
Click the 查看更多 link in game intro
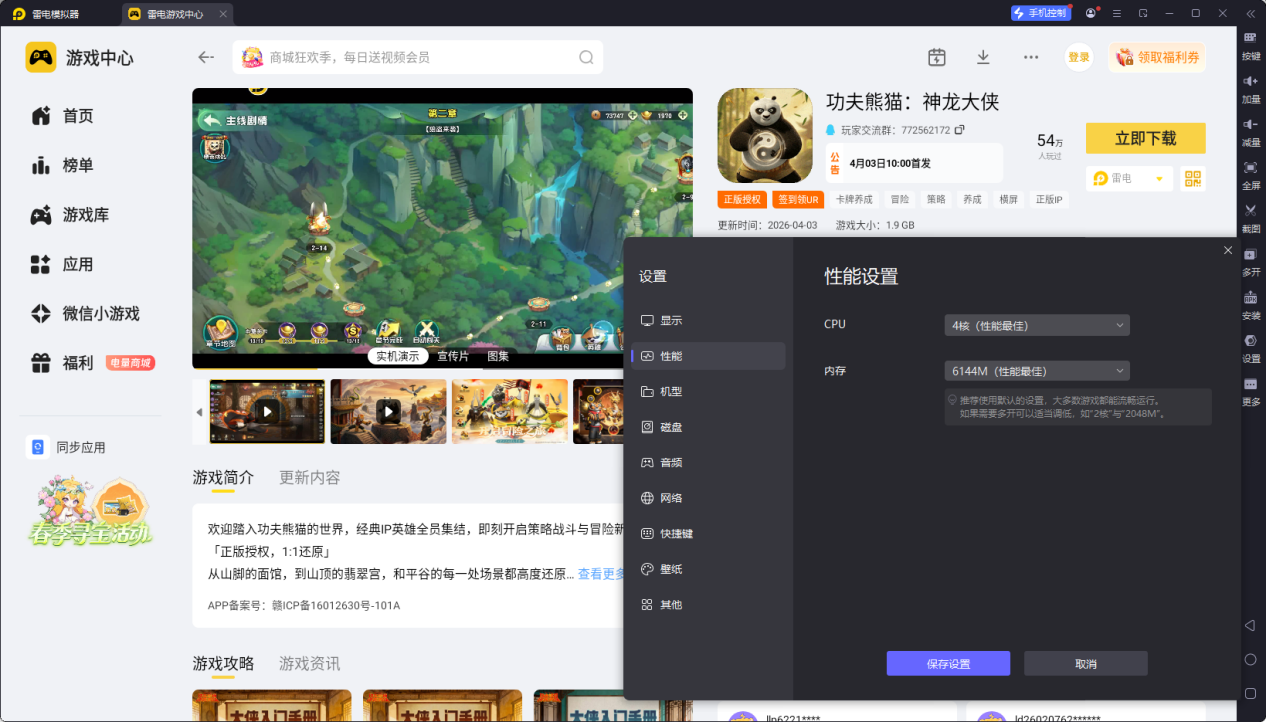click(x=602, y=574)
